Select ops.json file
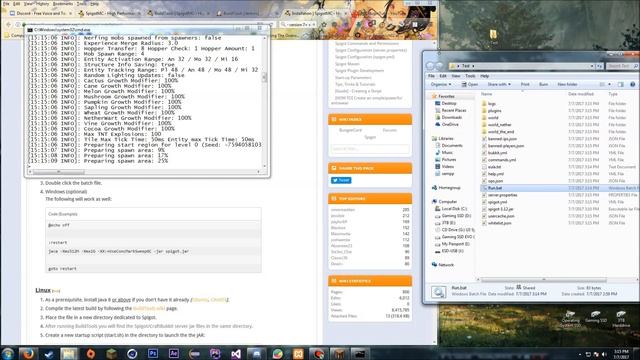Image resolution: width=640 pixels, height=360 pixels. [495, 181]
